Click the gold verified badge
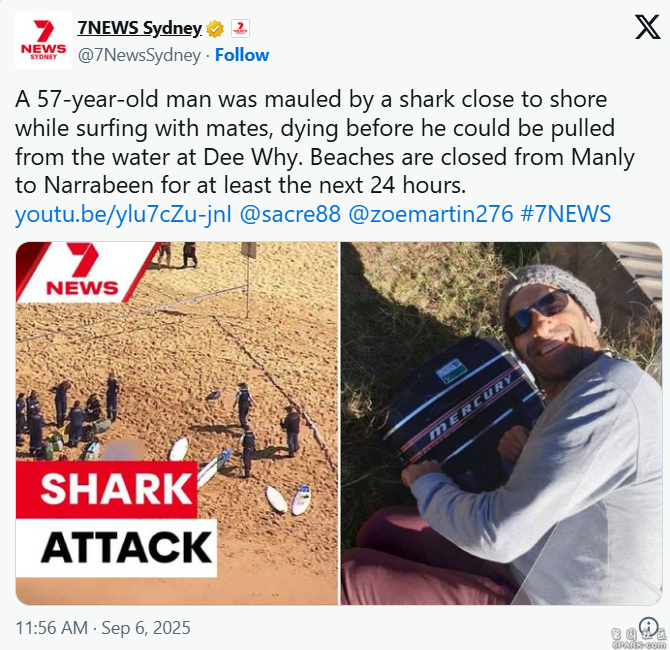The image size is (670, 650). pyautogui.click(x=215, y=29)
